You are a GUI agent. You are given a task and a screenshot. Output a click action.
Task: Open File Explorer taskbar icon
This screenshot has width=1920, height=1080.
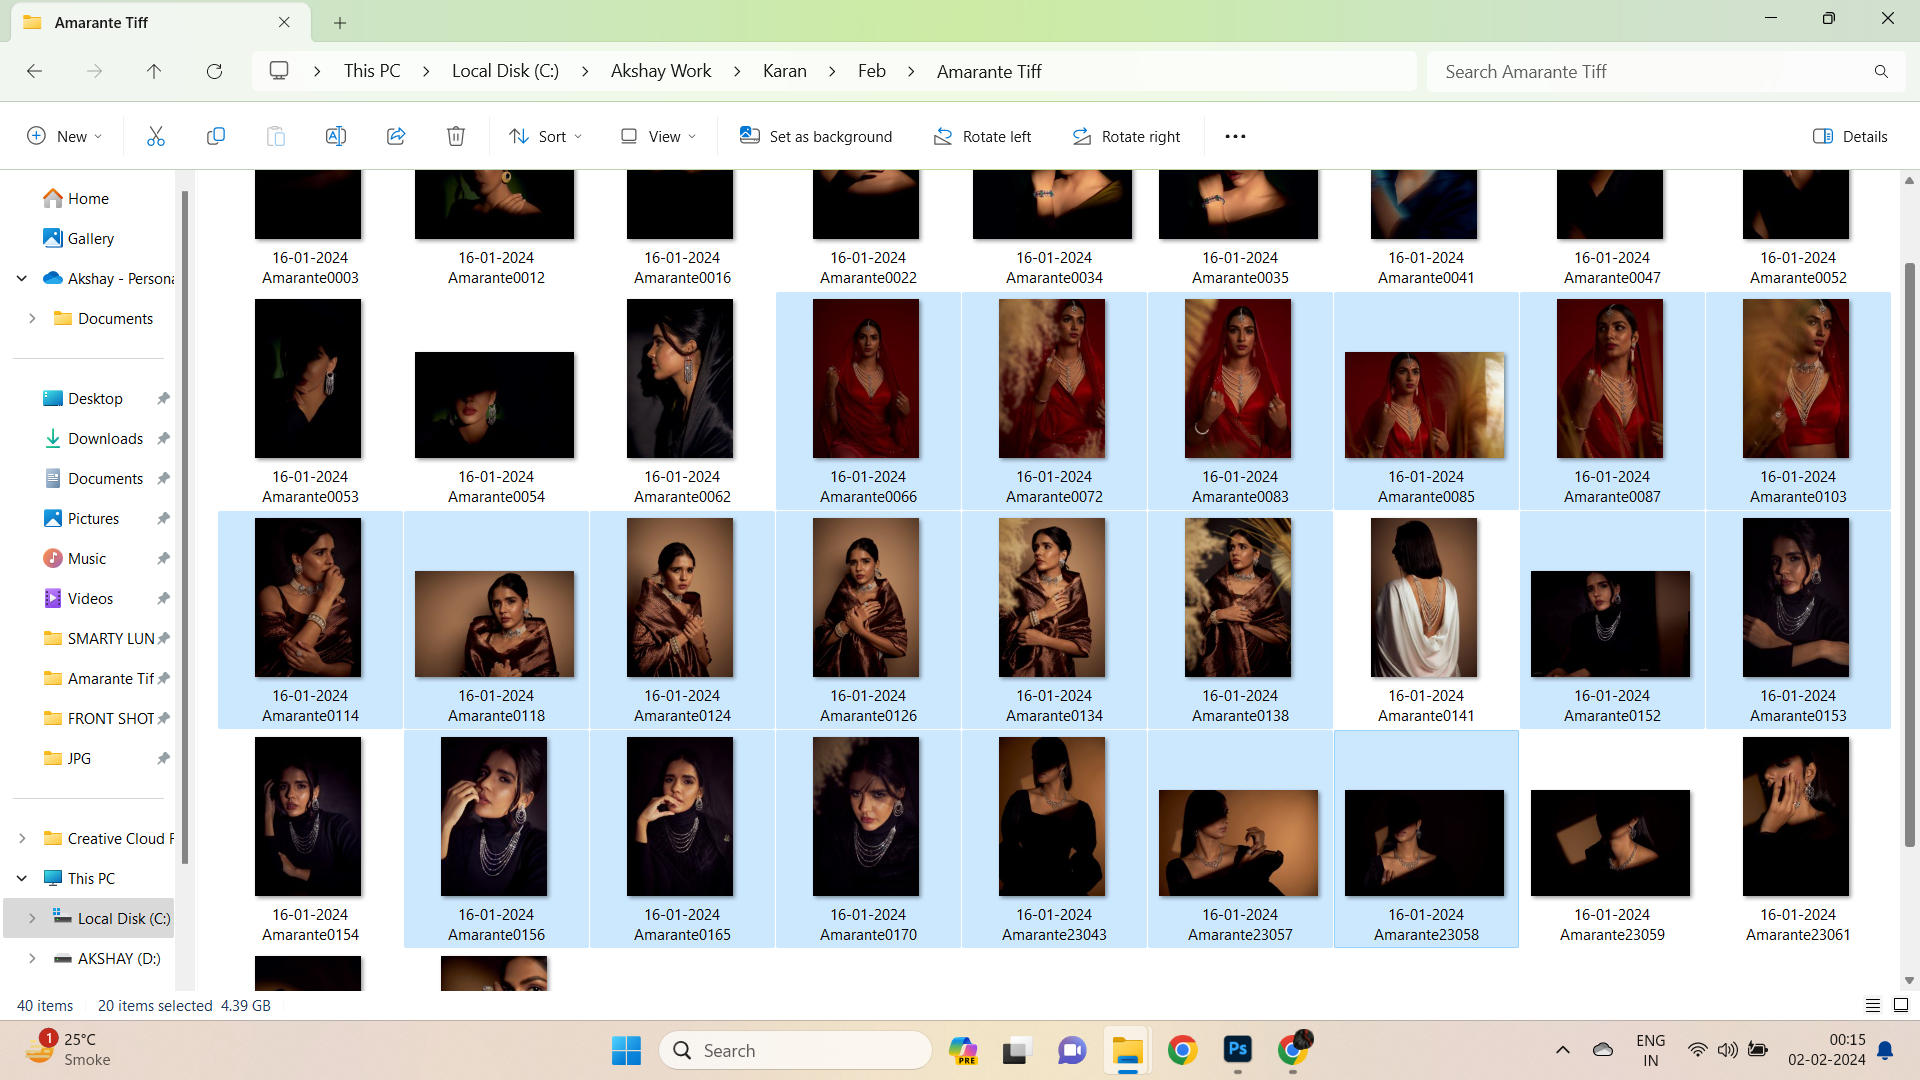1127,1050
